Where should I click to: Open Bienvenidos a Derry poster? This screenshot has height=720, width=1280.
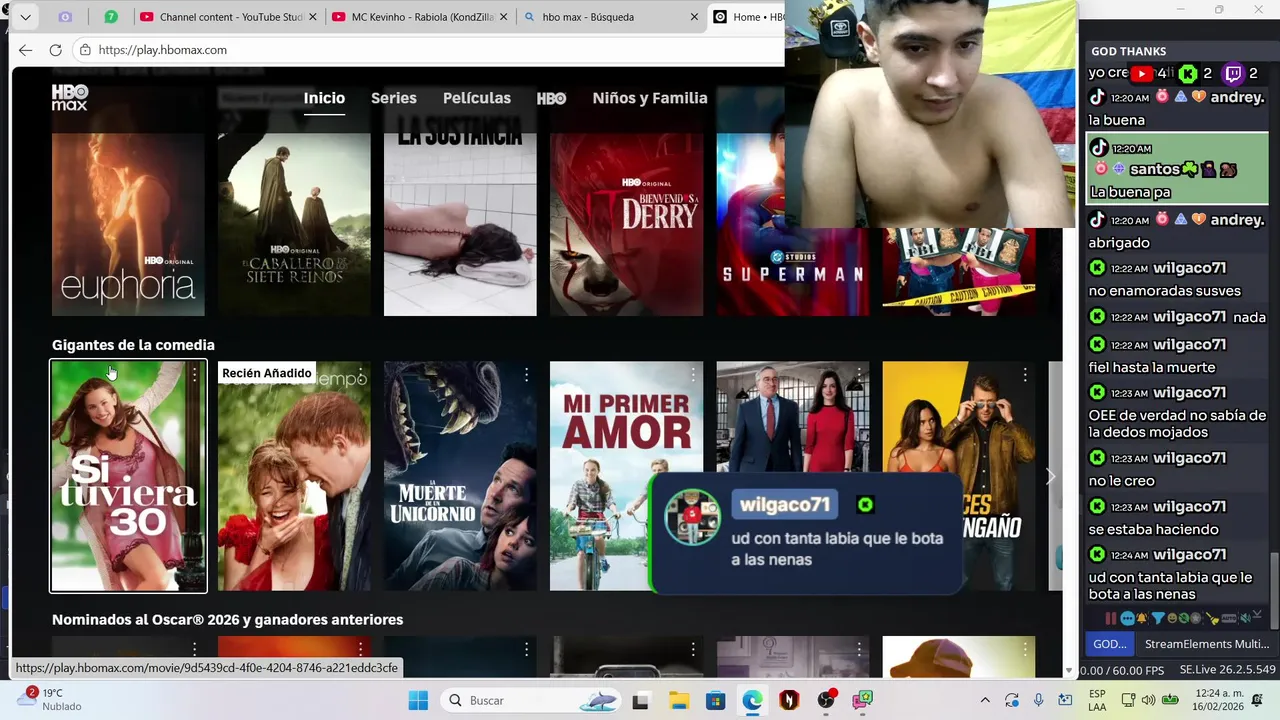[626, 200]
